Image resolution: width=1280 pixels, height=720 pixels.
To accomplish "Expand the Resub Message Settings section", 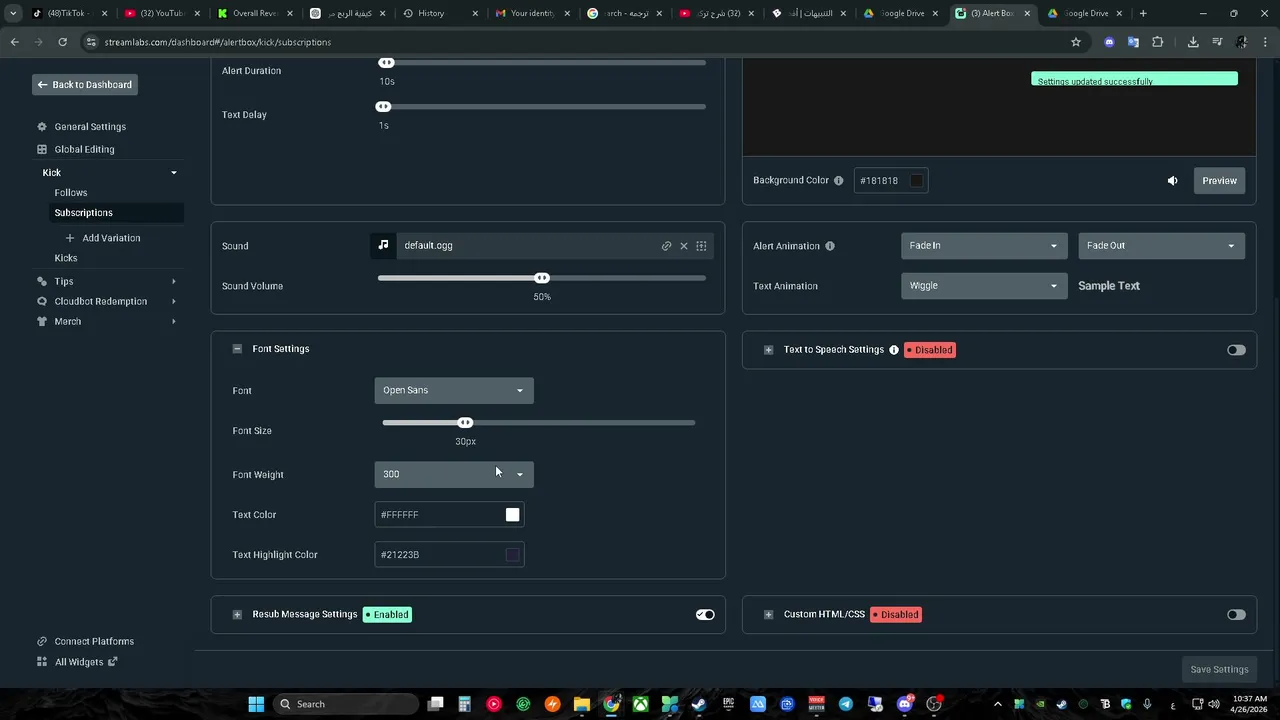I will [x=237, y=615].
